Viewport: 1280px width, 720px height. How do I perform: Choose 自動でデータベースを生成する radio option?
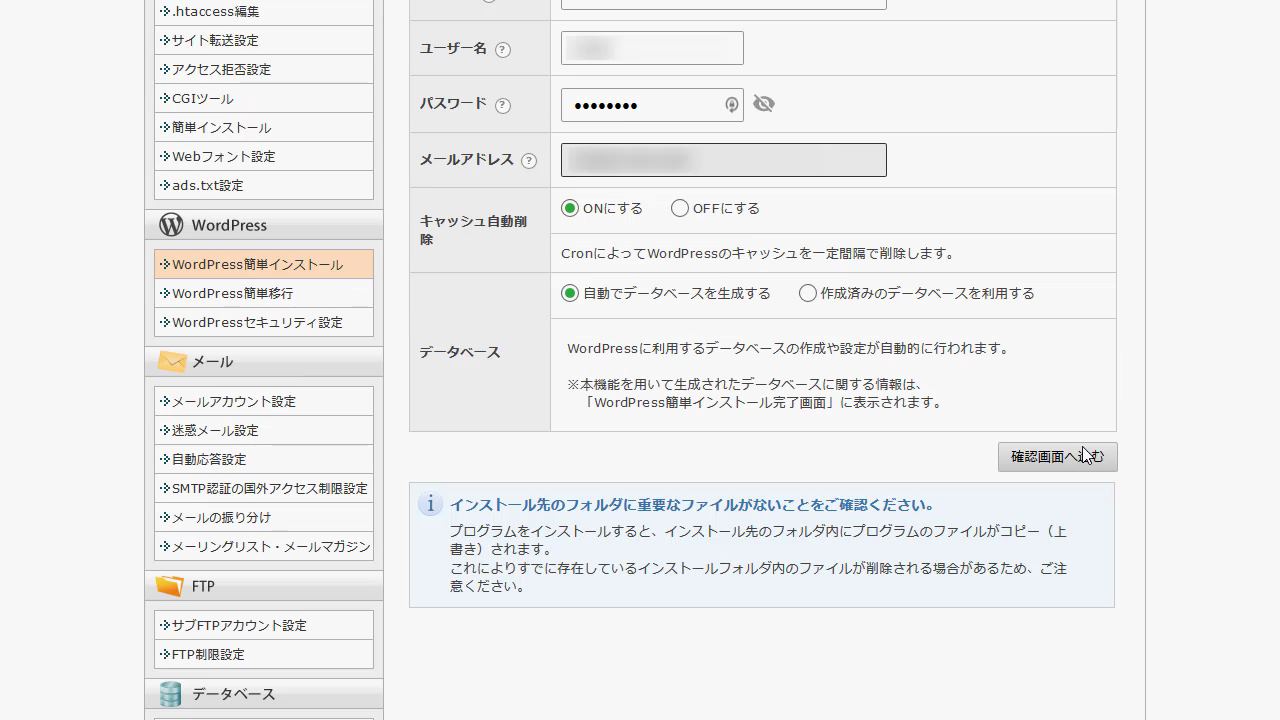[x=570, y=293]
